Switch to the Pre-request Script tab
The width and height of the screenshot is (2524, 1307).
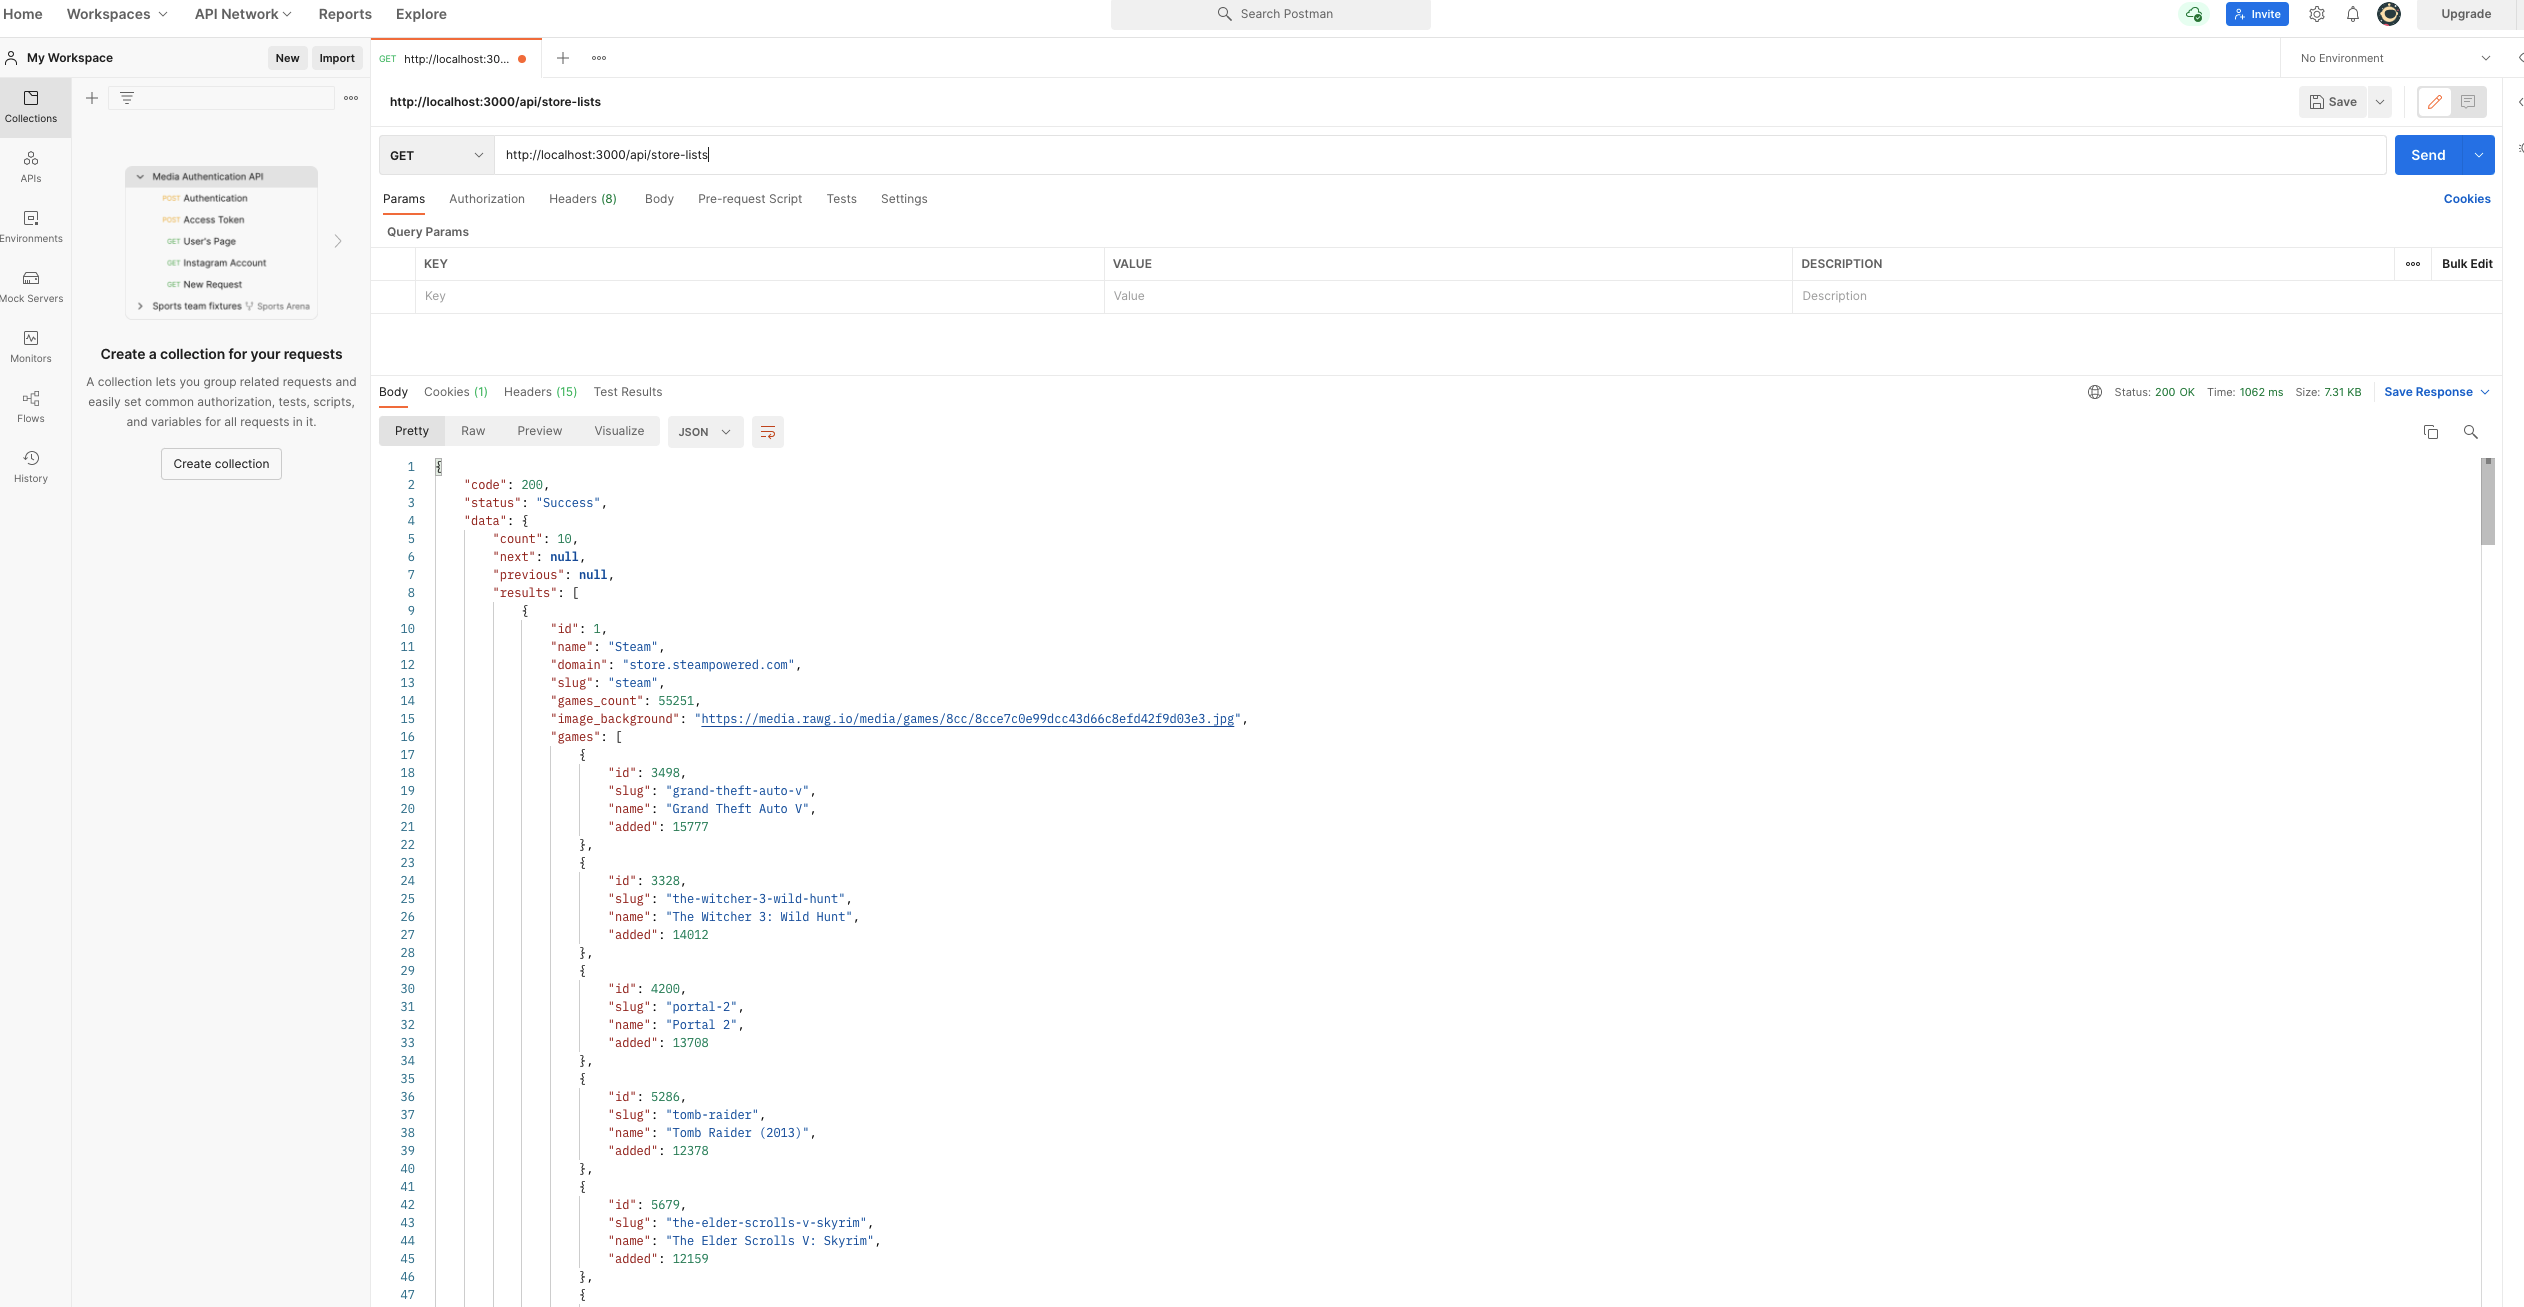tap(750, 199)
